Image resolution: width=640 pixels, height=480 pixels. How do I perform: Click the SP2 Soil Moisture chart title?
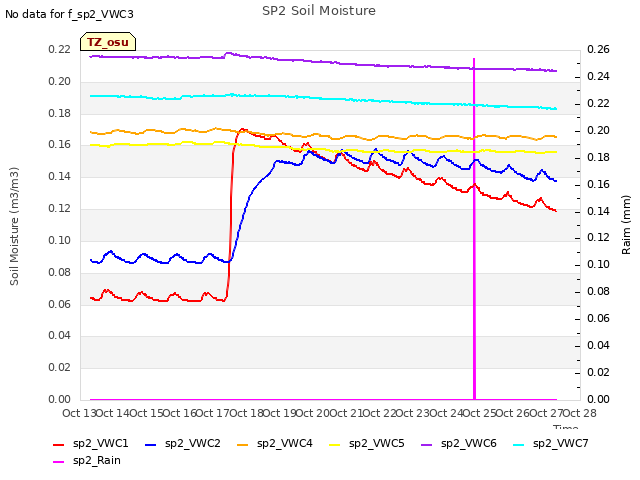[319, 11]
